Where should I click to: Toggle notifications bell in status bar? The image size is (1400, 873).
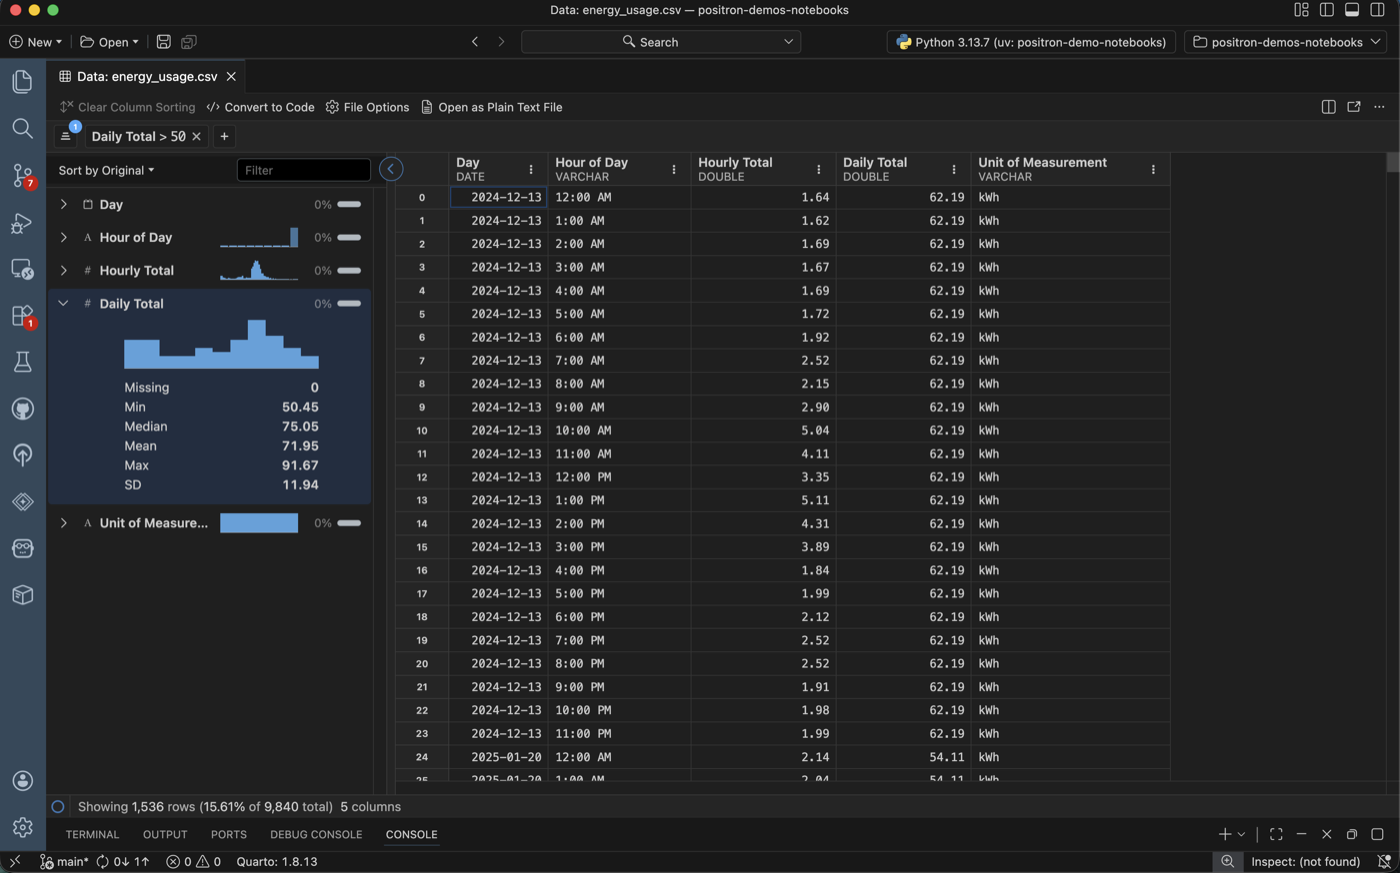1384,861
